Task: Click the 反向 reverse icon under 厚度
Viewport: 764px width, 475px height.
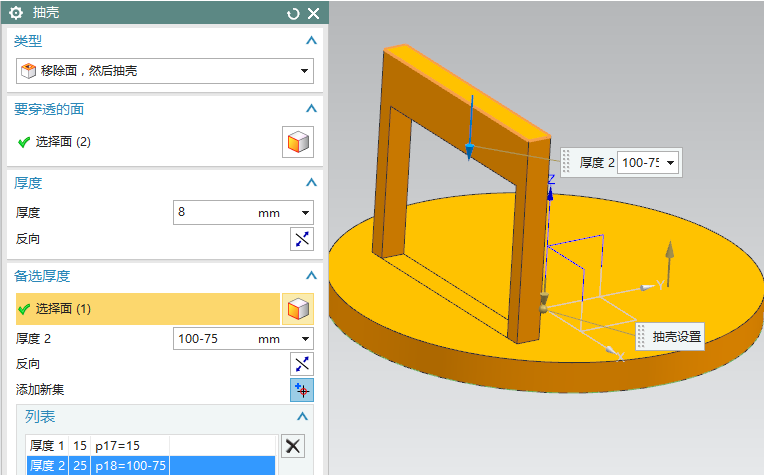Action: (x=302, y=239)
